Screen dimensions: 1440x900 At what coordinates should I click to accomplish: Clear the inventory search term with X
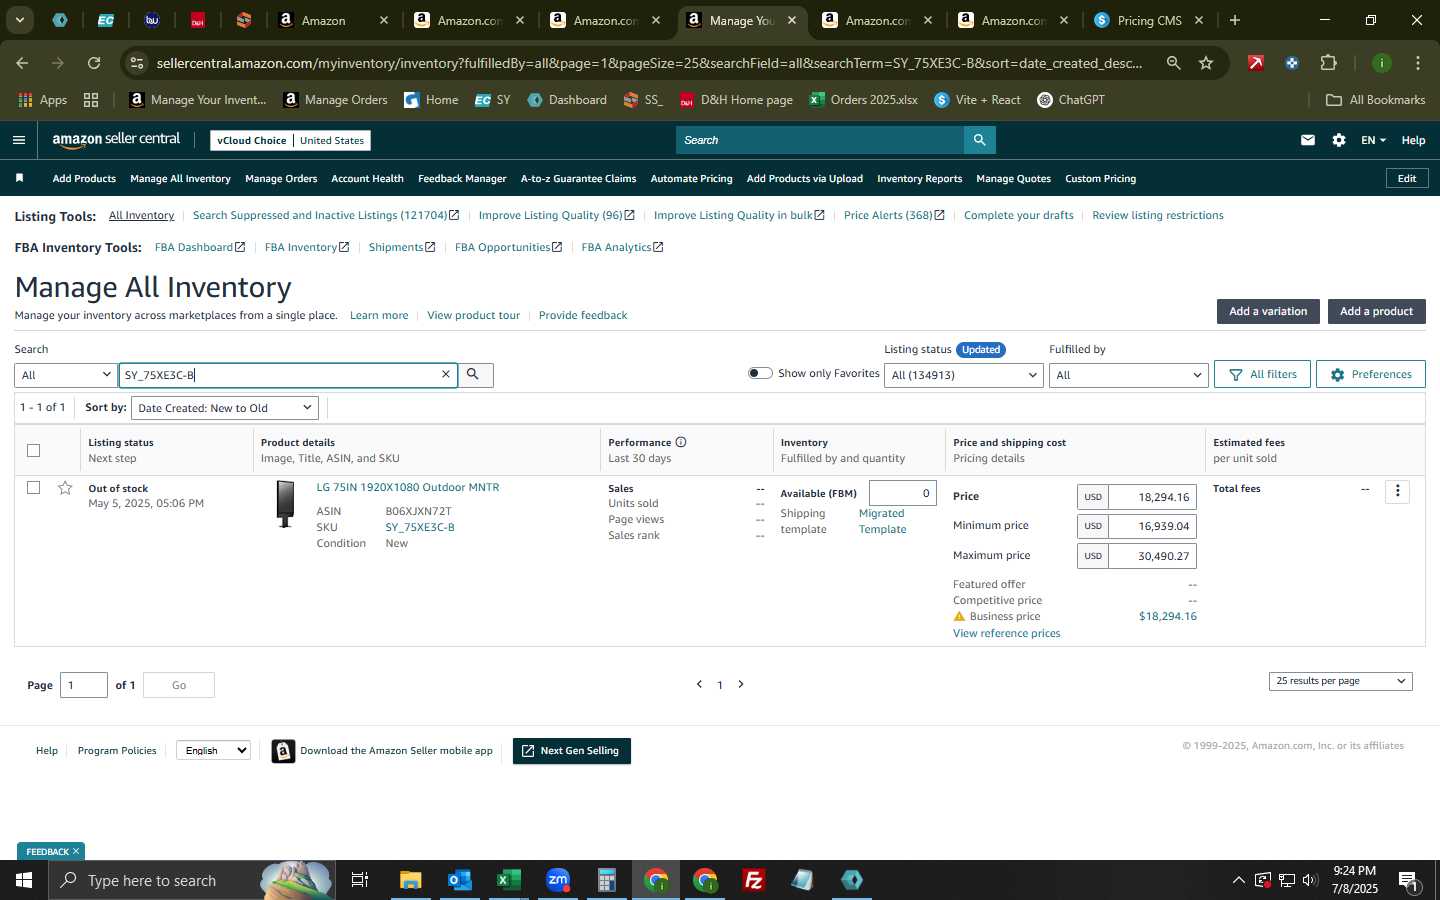click(x=446, y=374)
